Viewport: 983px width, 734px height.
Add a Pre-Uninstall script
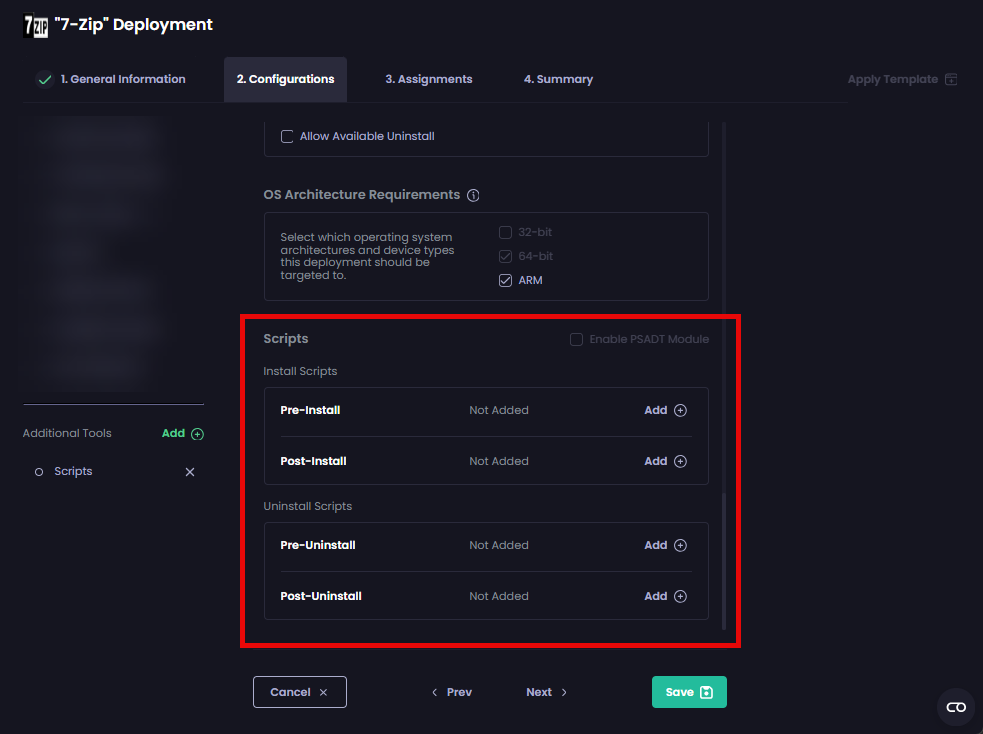664,545
